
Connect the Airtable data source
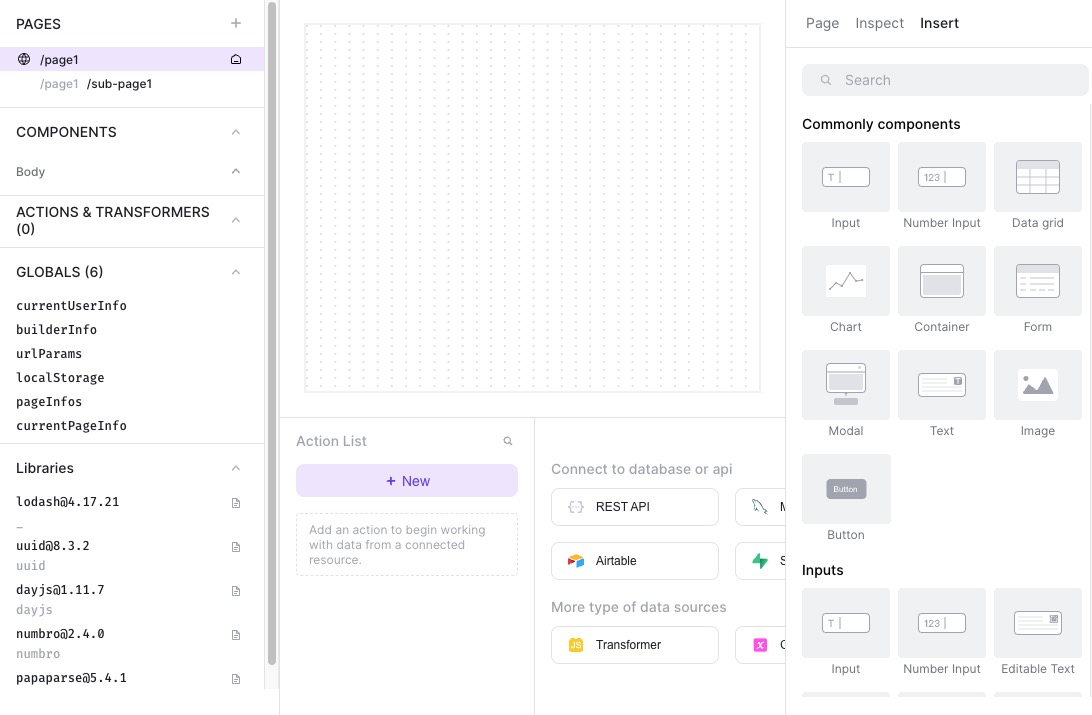[x=634, y=561]
